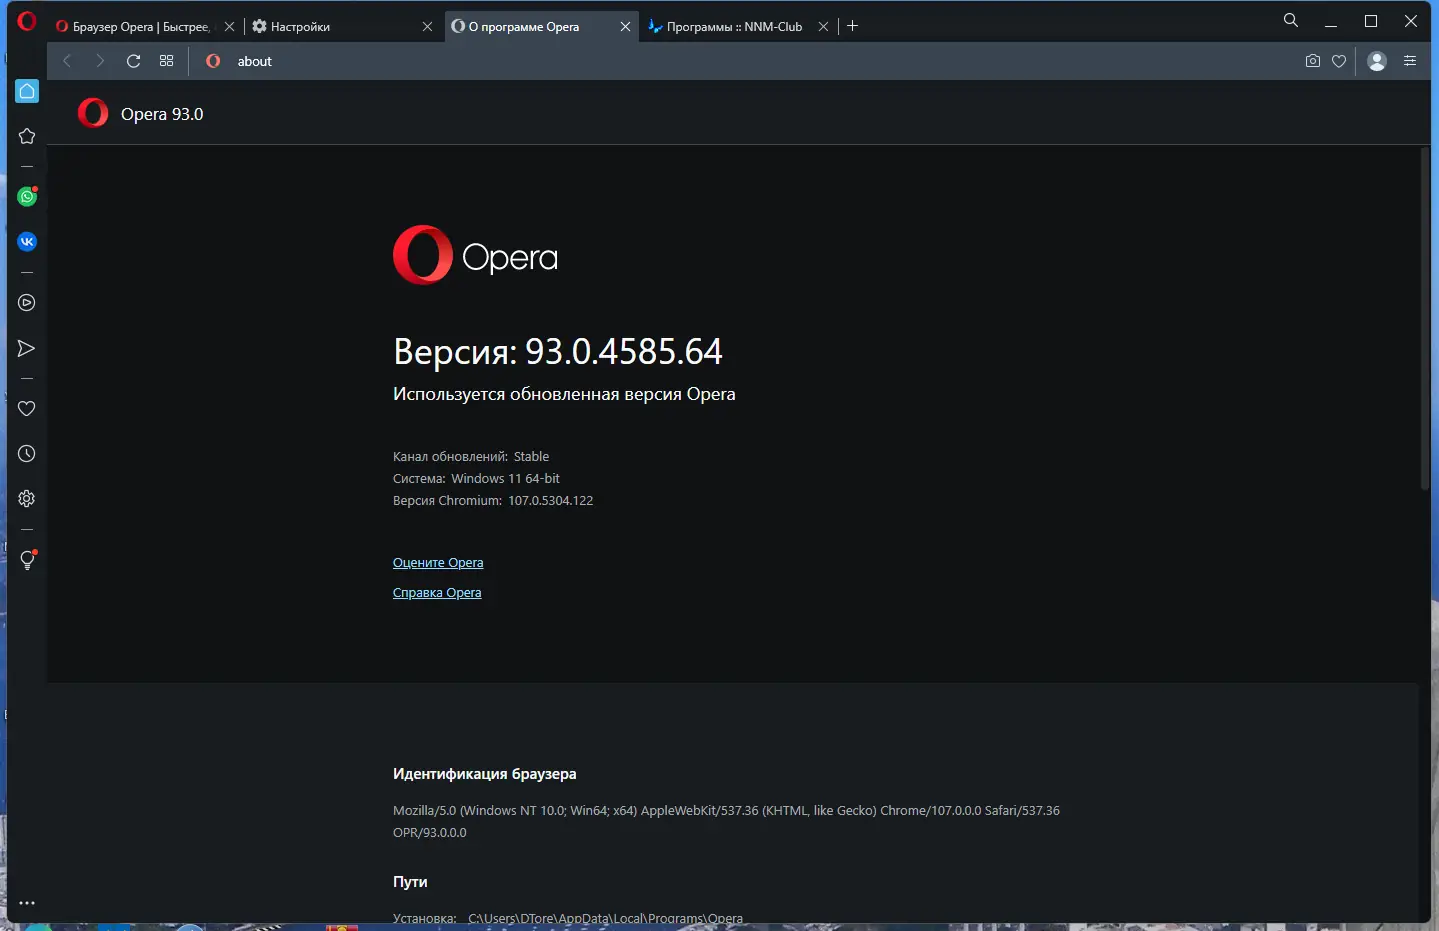Go back to the previous page

[67, 61]
